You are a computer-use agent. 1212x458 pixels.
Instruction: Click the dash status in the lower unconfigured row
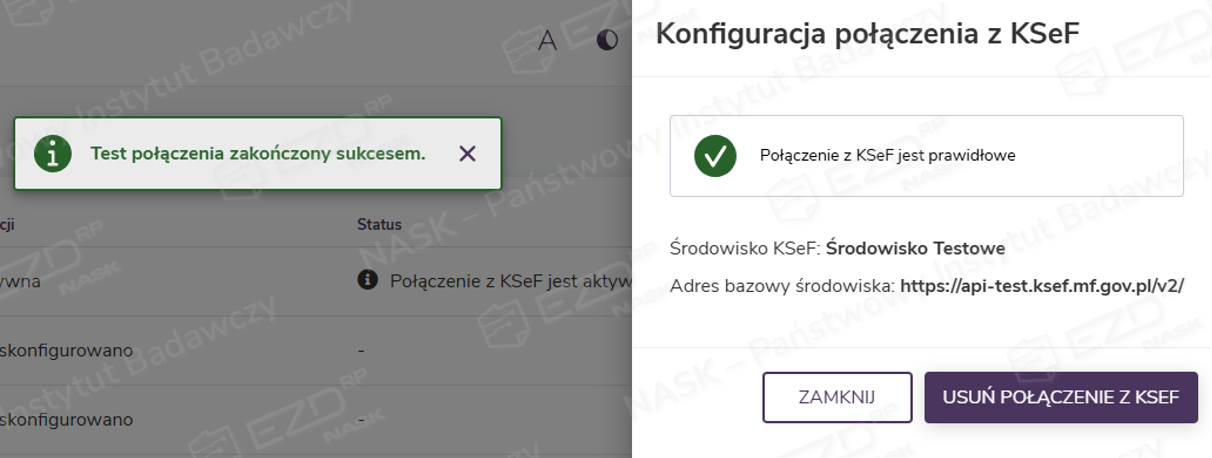pyautogui.click(x=361, y=420)
